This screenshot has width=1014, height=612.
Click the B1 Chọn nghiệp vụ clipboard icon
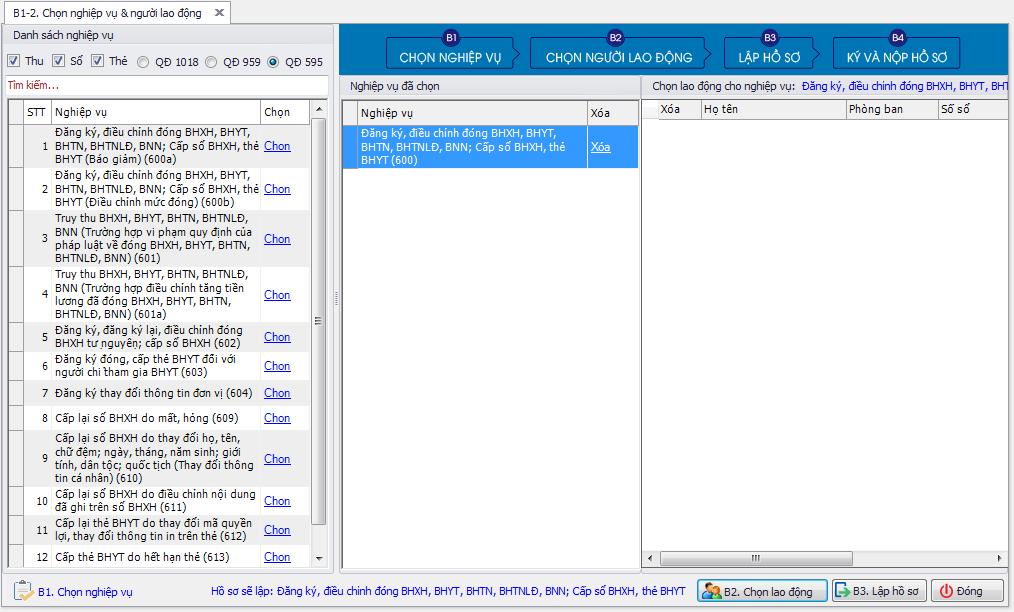(23, 591)
